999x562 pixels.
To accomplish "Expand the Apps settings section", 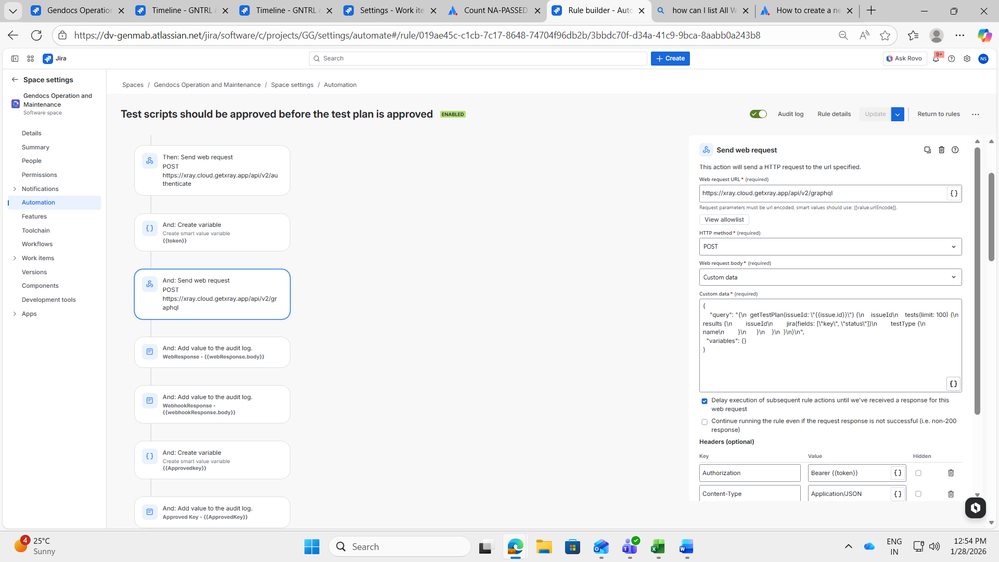I will click(15, 313).
